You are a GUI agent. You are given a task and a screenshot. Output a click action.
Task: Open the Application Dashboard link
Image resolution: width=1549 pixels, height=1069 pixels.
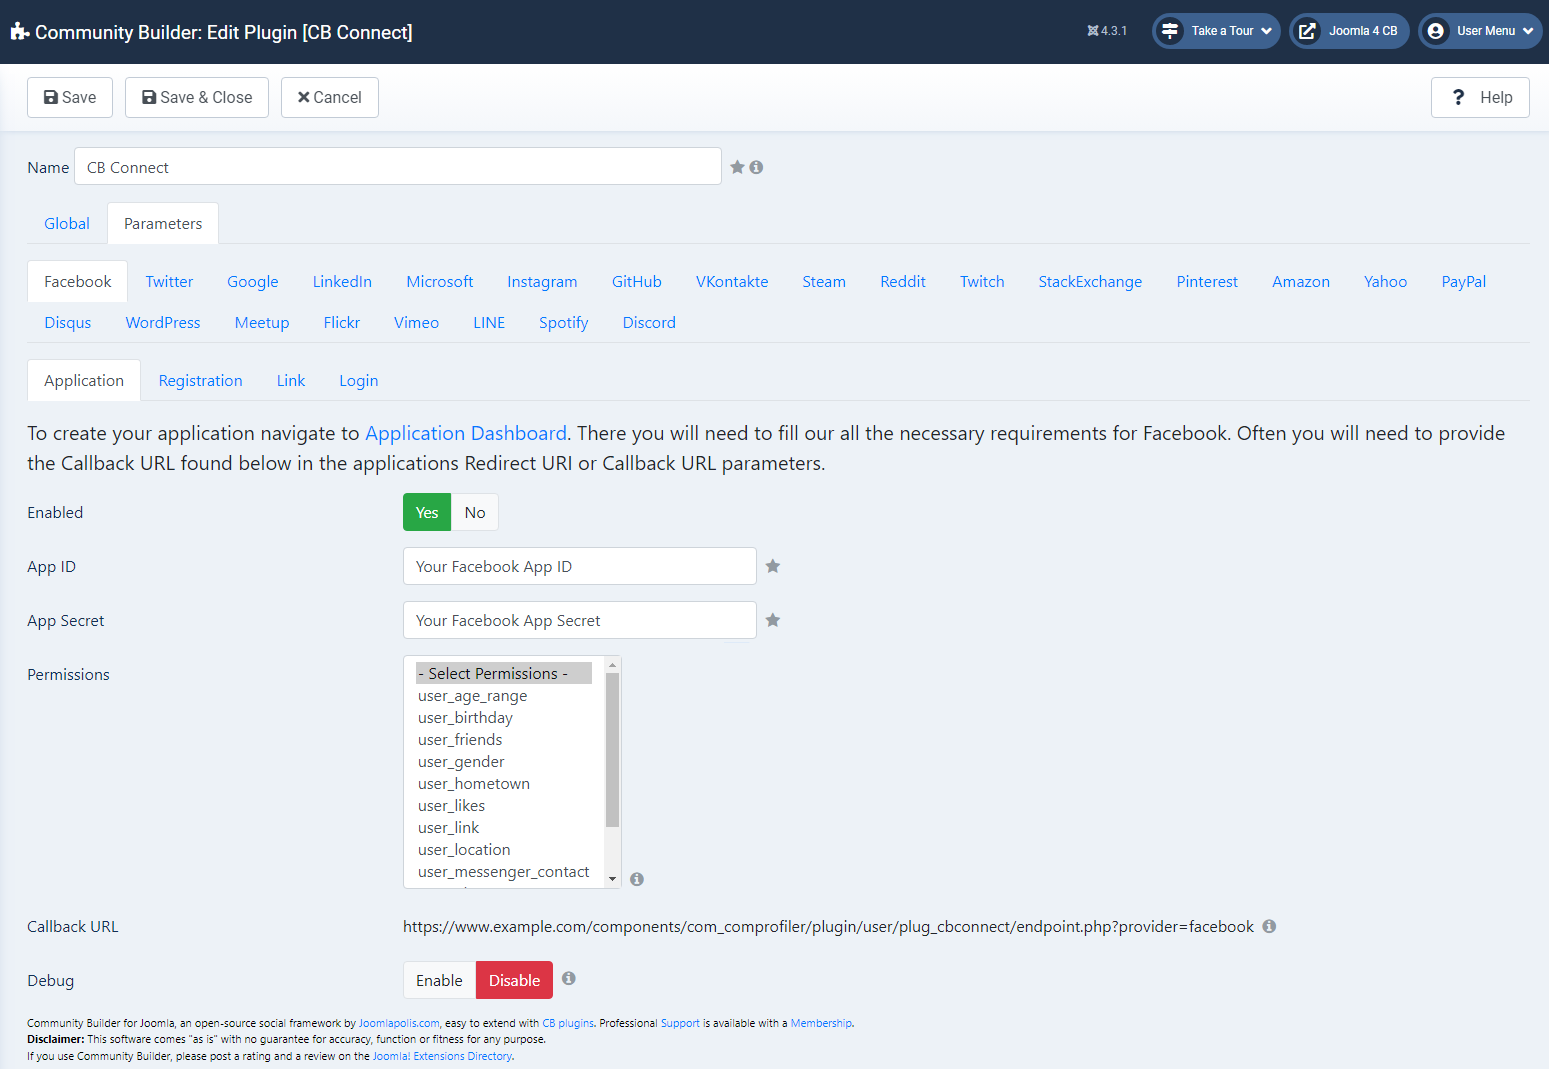[x=466, y=433]
